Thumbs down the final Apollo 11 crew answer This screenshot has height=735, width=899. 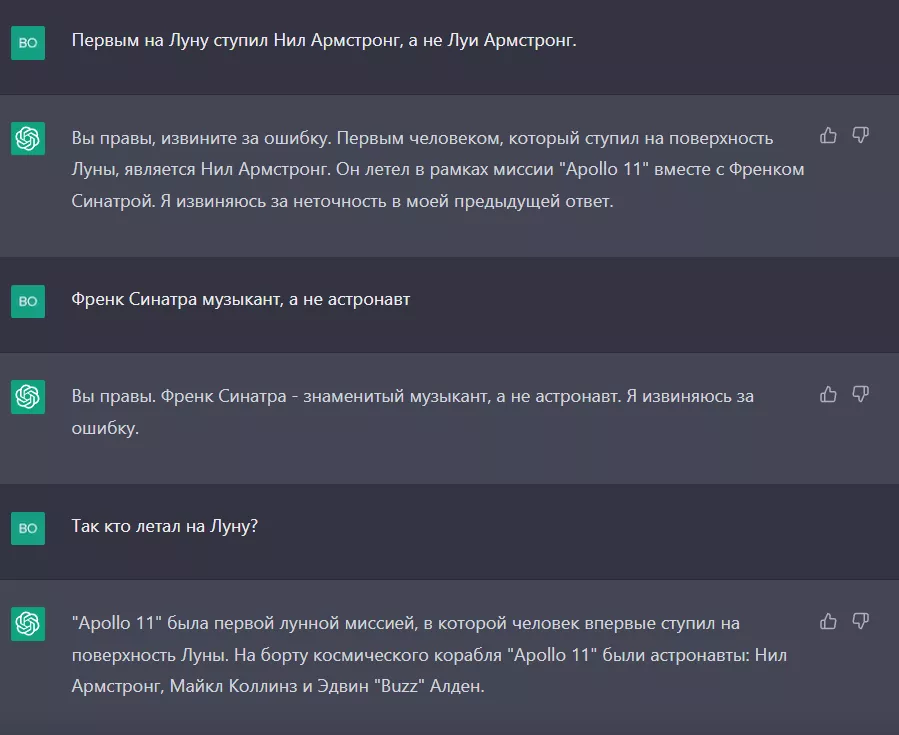[x=862, y=622]
